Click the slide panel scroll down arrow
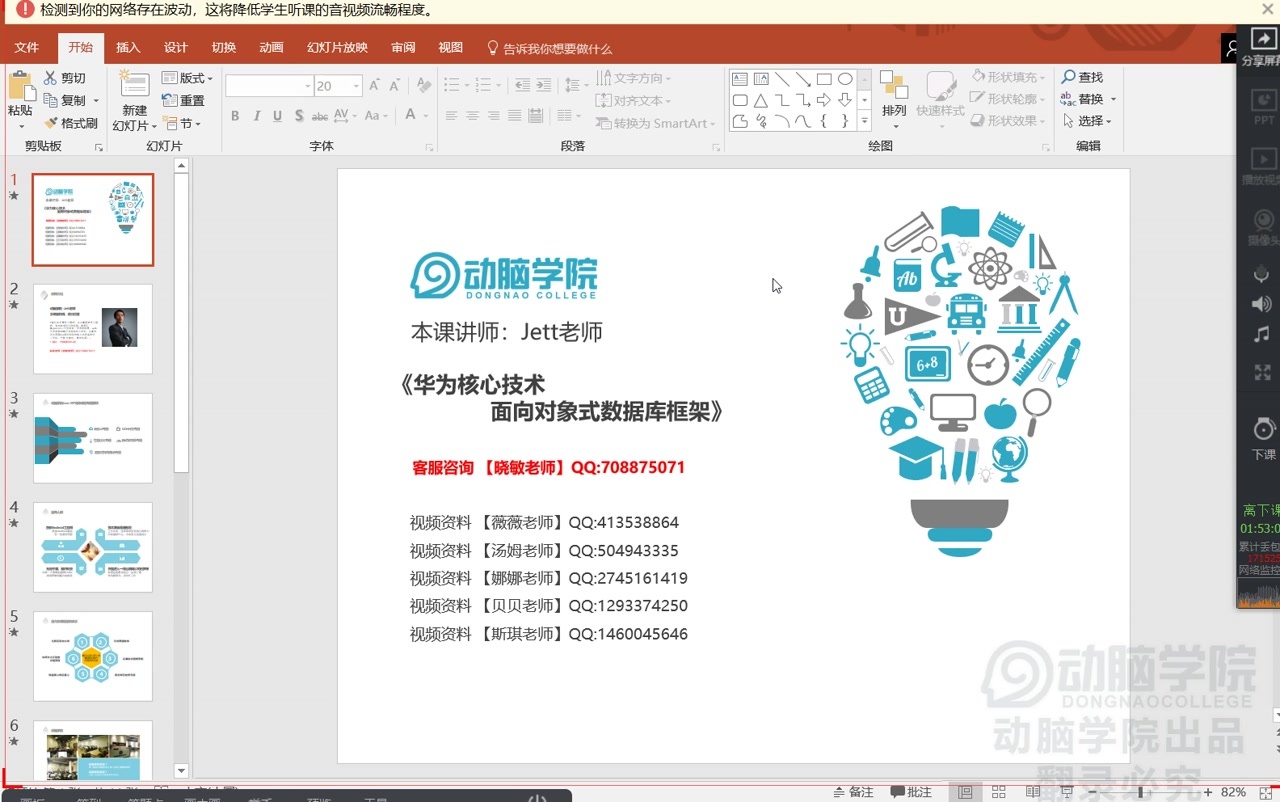The width and height of the screenshot is (1280, 802). click(181, 770)
